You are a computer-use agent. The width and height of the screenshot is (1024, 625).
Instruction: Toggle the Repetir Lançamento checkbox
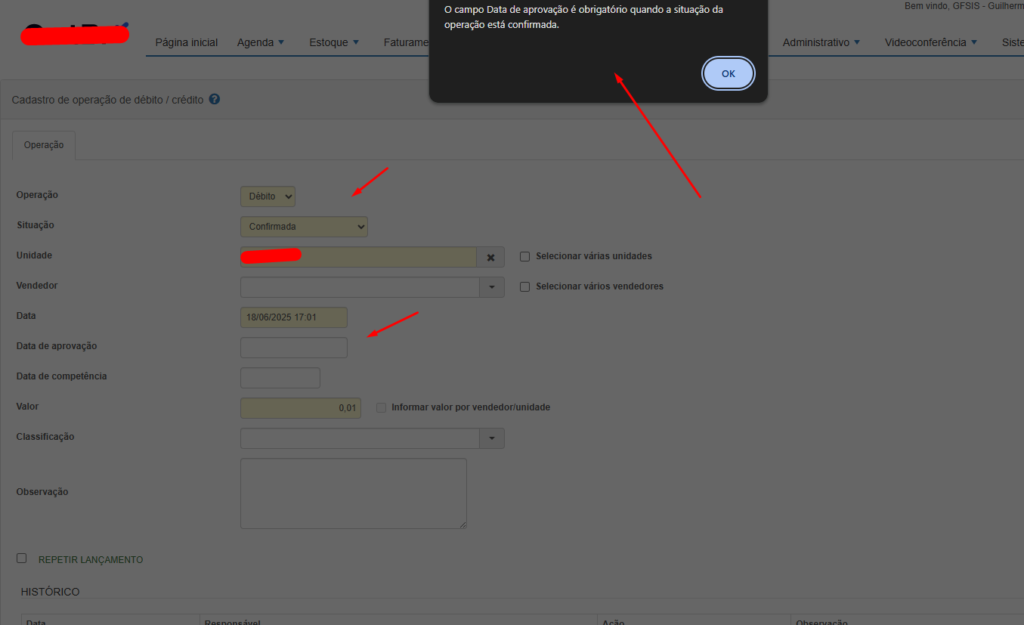tap(22, 558)
